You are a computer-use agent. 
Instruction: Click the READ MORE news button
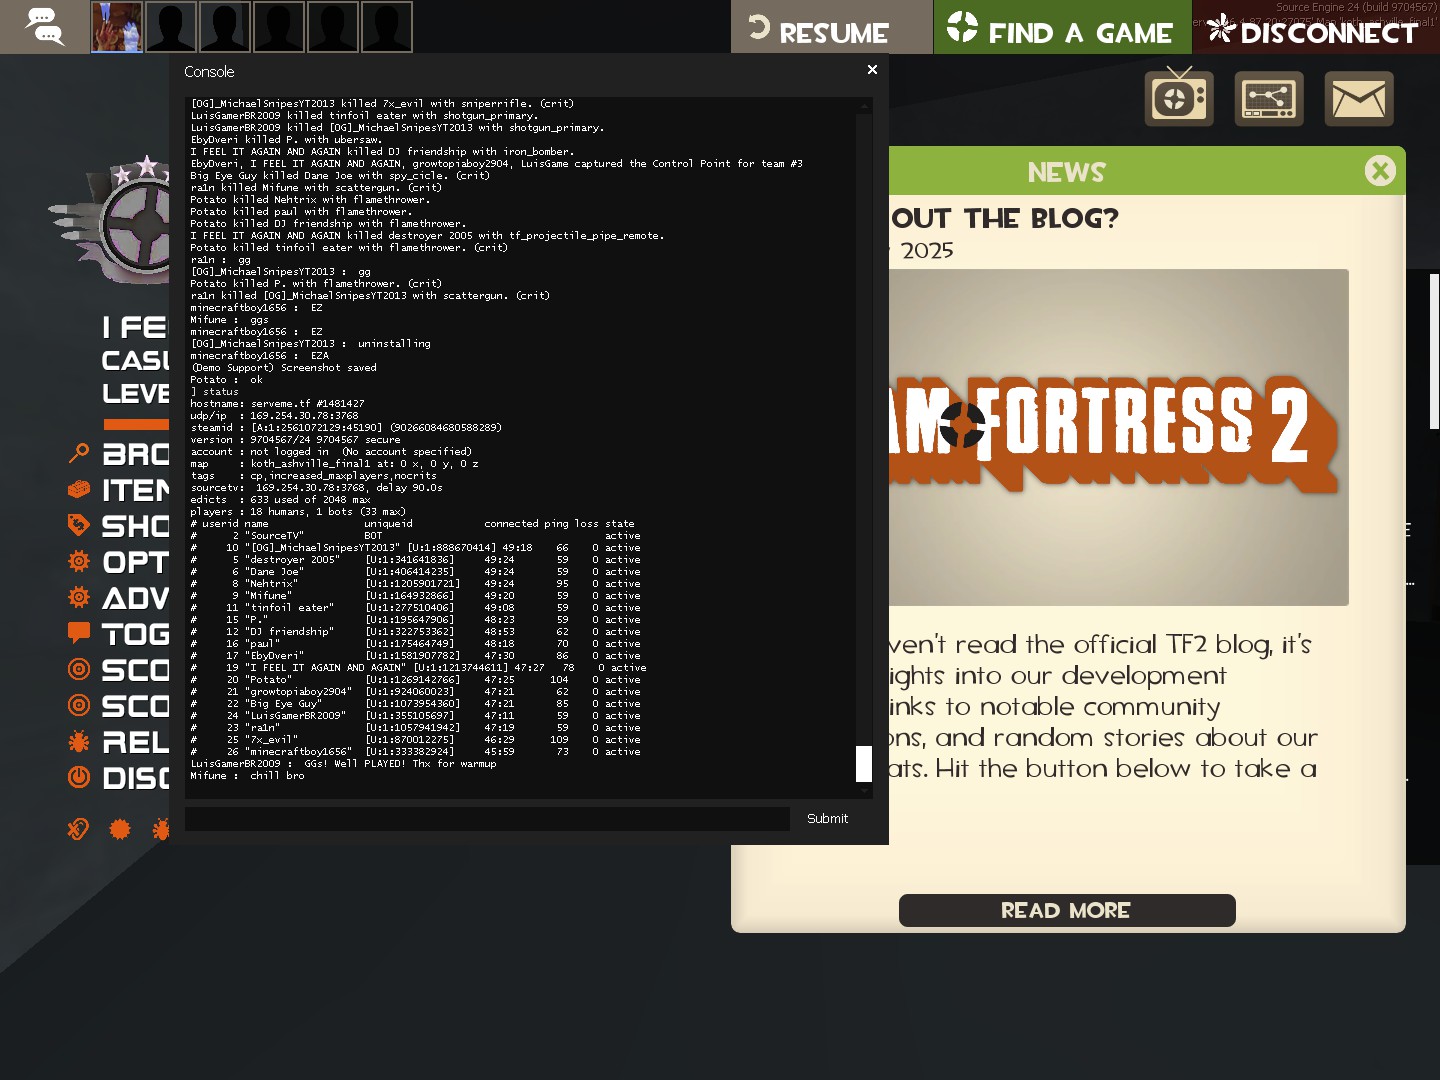pos(1066,910)
